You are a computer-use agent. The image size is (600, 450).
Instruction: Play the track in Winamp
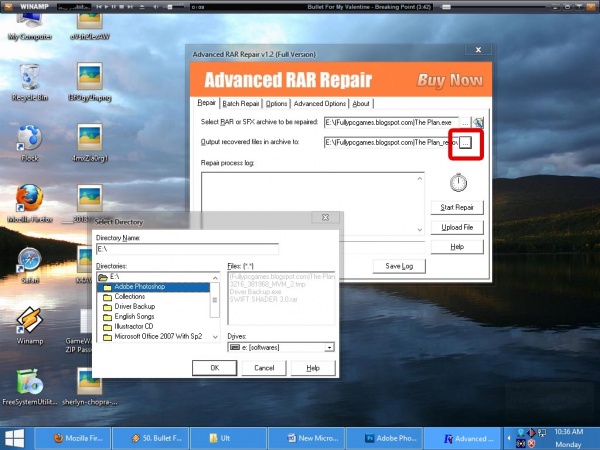coord(106,7)
